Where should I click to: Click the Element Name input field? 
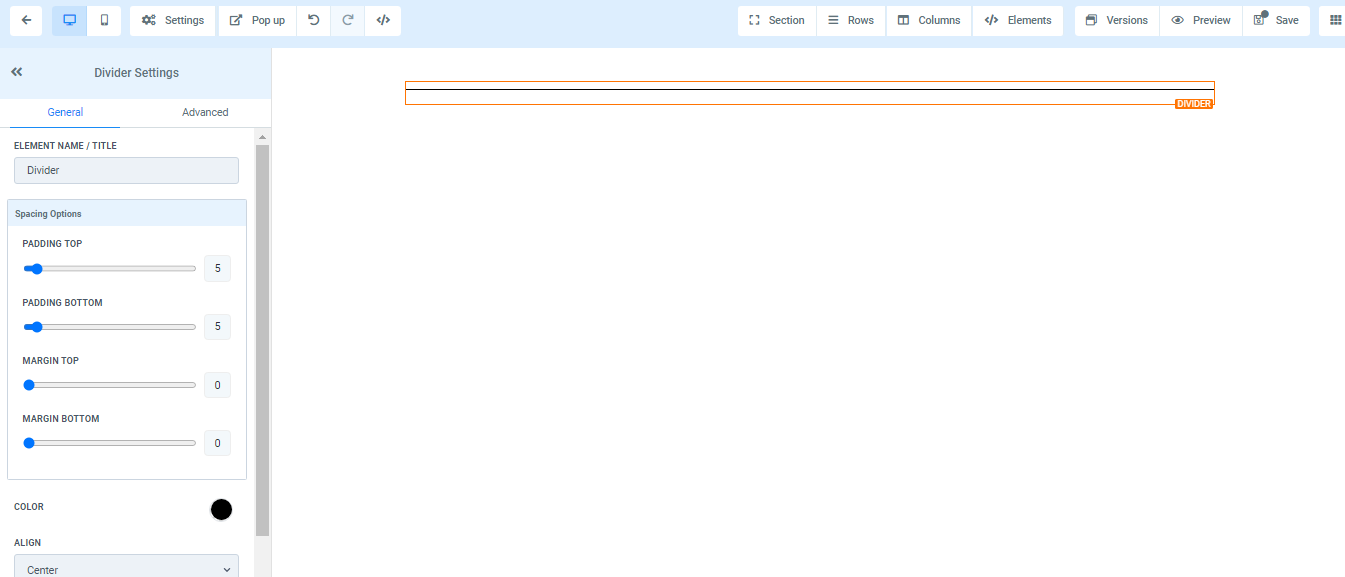pos(126,170)
